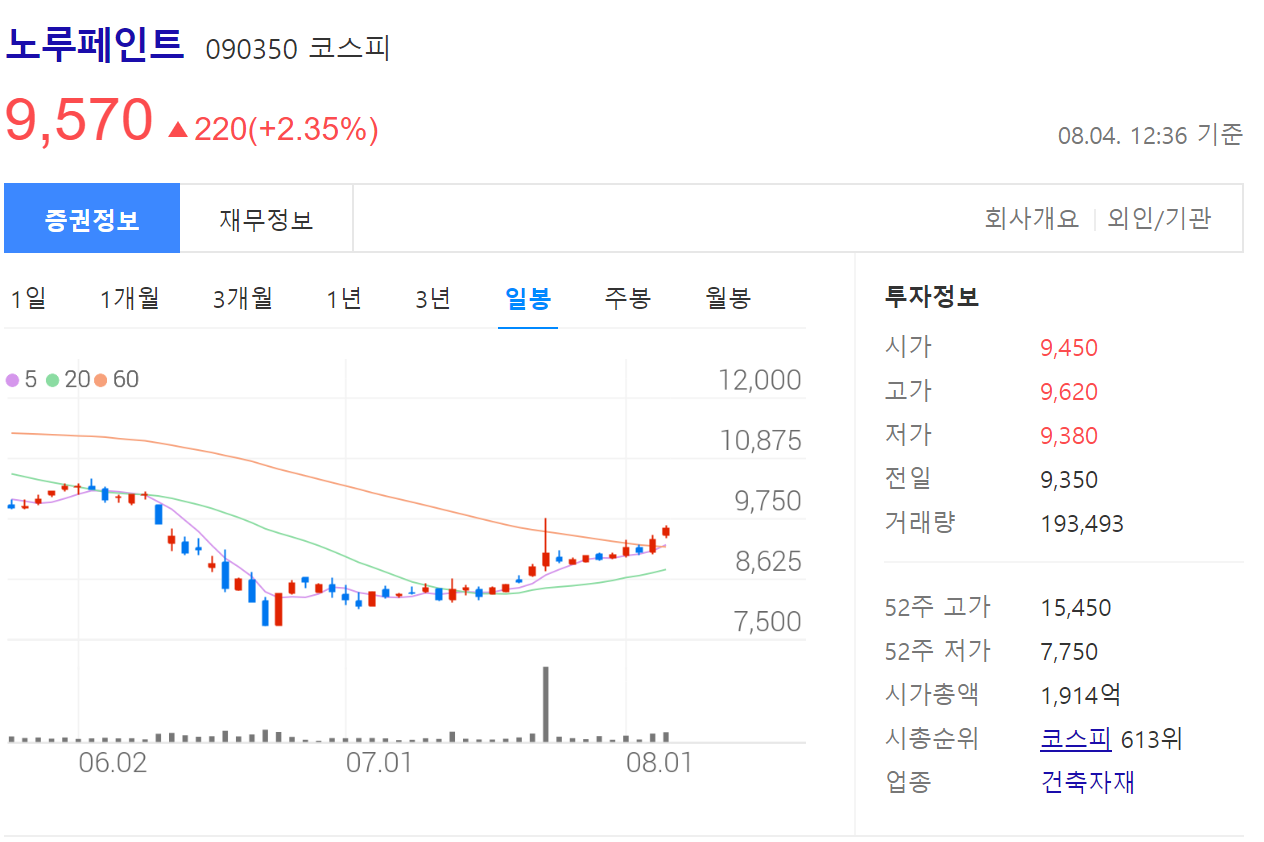Click the 시가총액 value 1,914억
Screen dimensions: 1264x842
click(x=1081, y=695)
